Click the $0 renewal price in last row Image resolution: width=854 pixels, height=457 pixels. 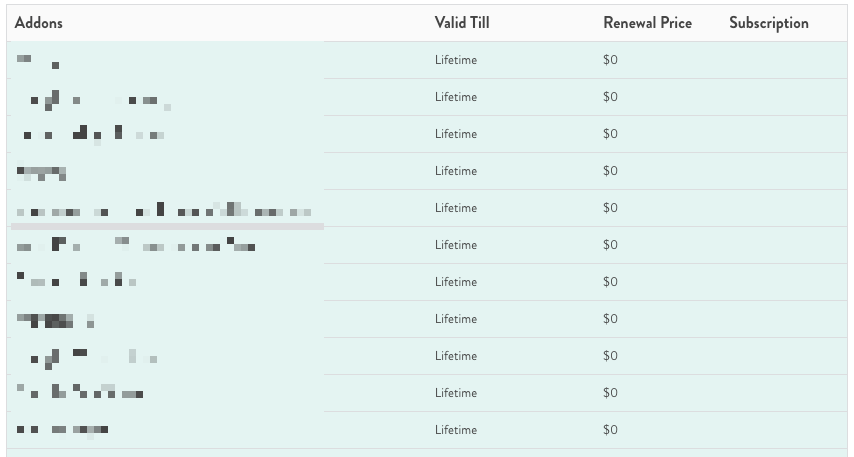[610, 430]
